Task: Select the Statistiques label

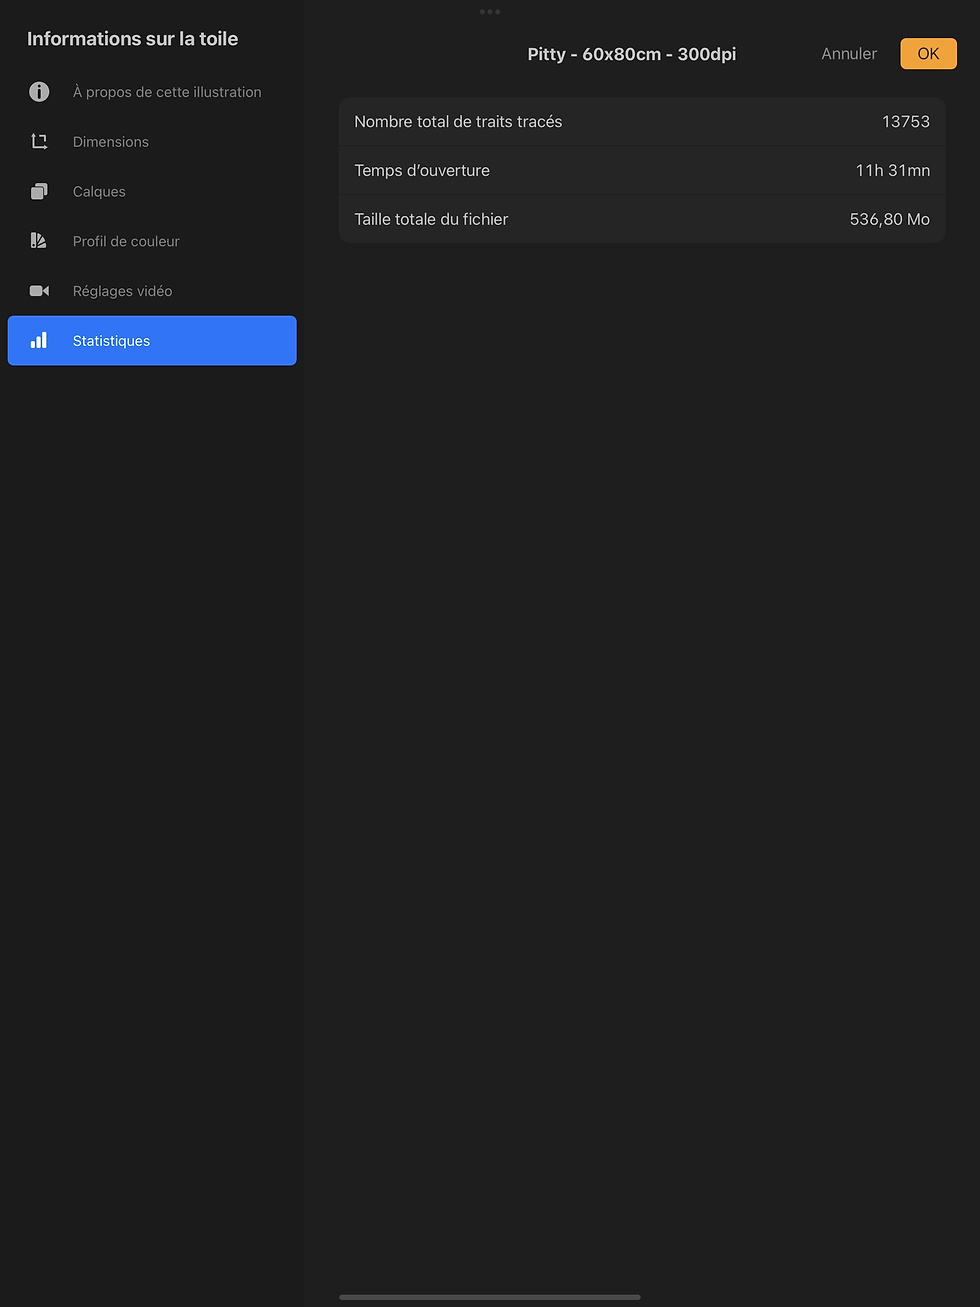Action: [x=111, y=341]
